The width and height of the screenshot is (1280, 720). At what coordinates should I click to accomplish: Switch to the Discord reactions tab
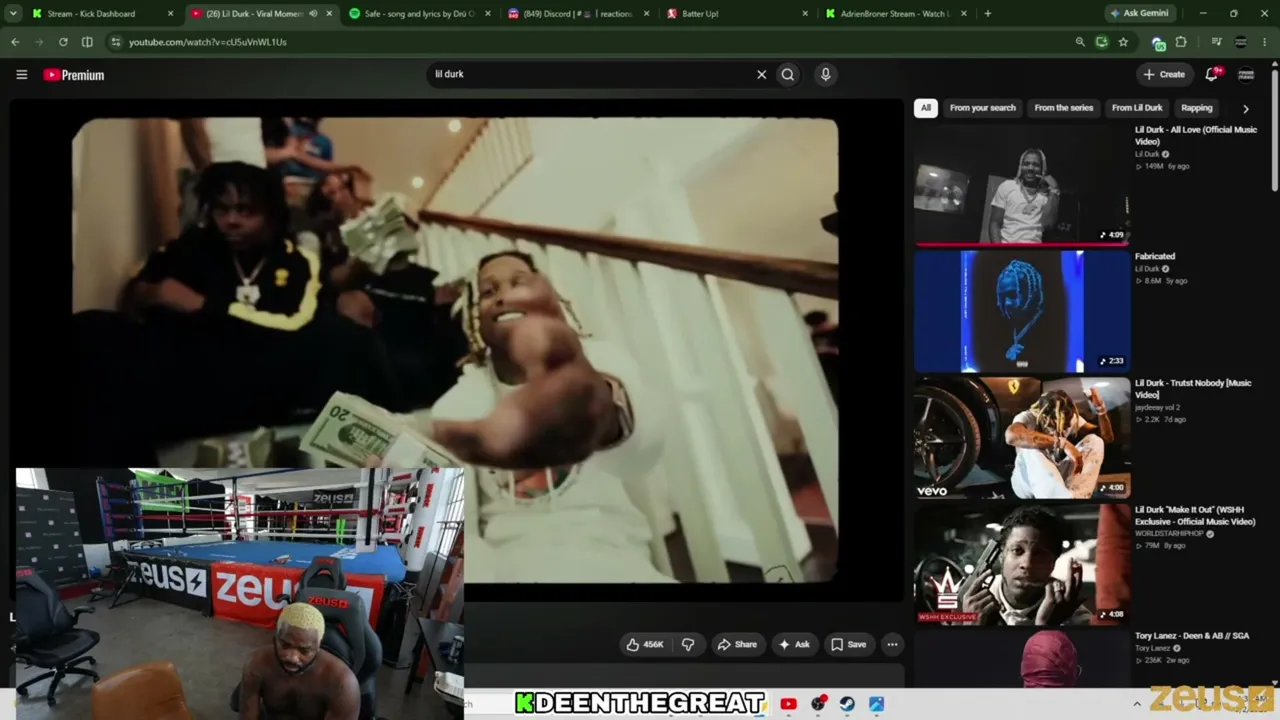coord(578,14)
